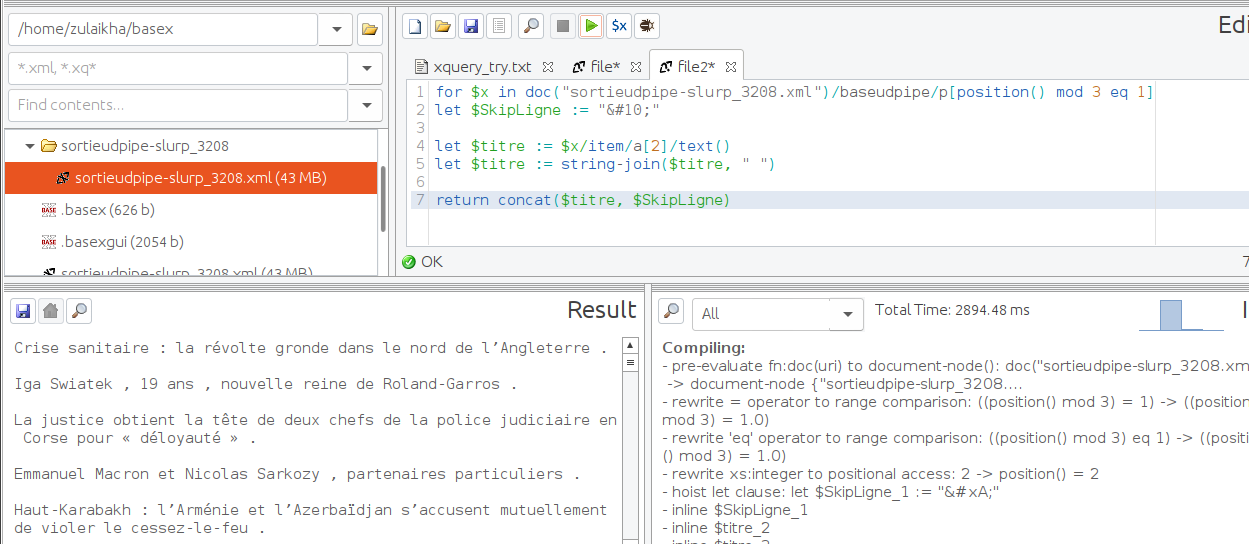
Task: Click scroll up arrow in Result panel
Action: [x=630, y=346]
